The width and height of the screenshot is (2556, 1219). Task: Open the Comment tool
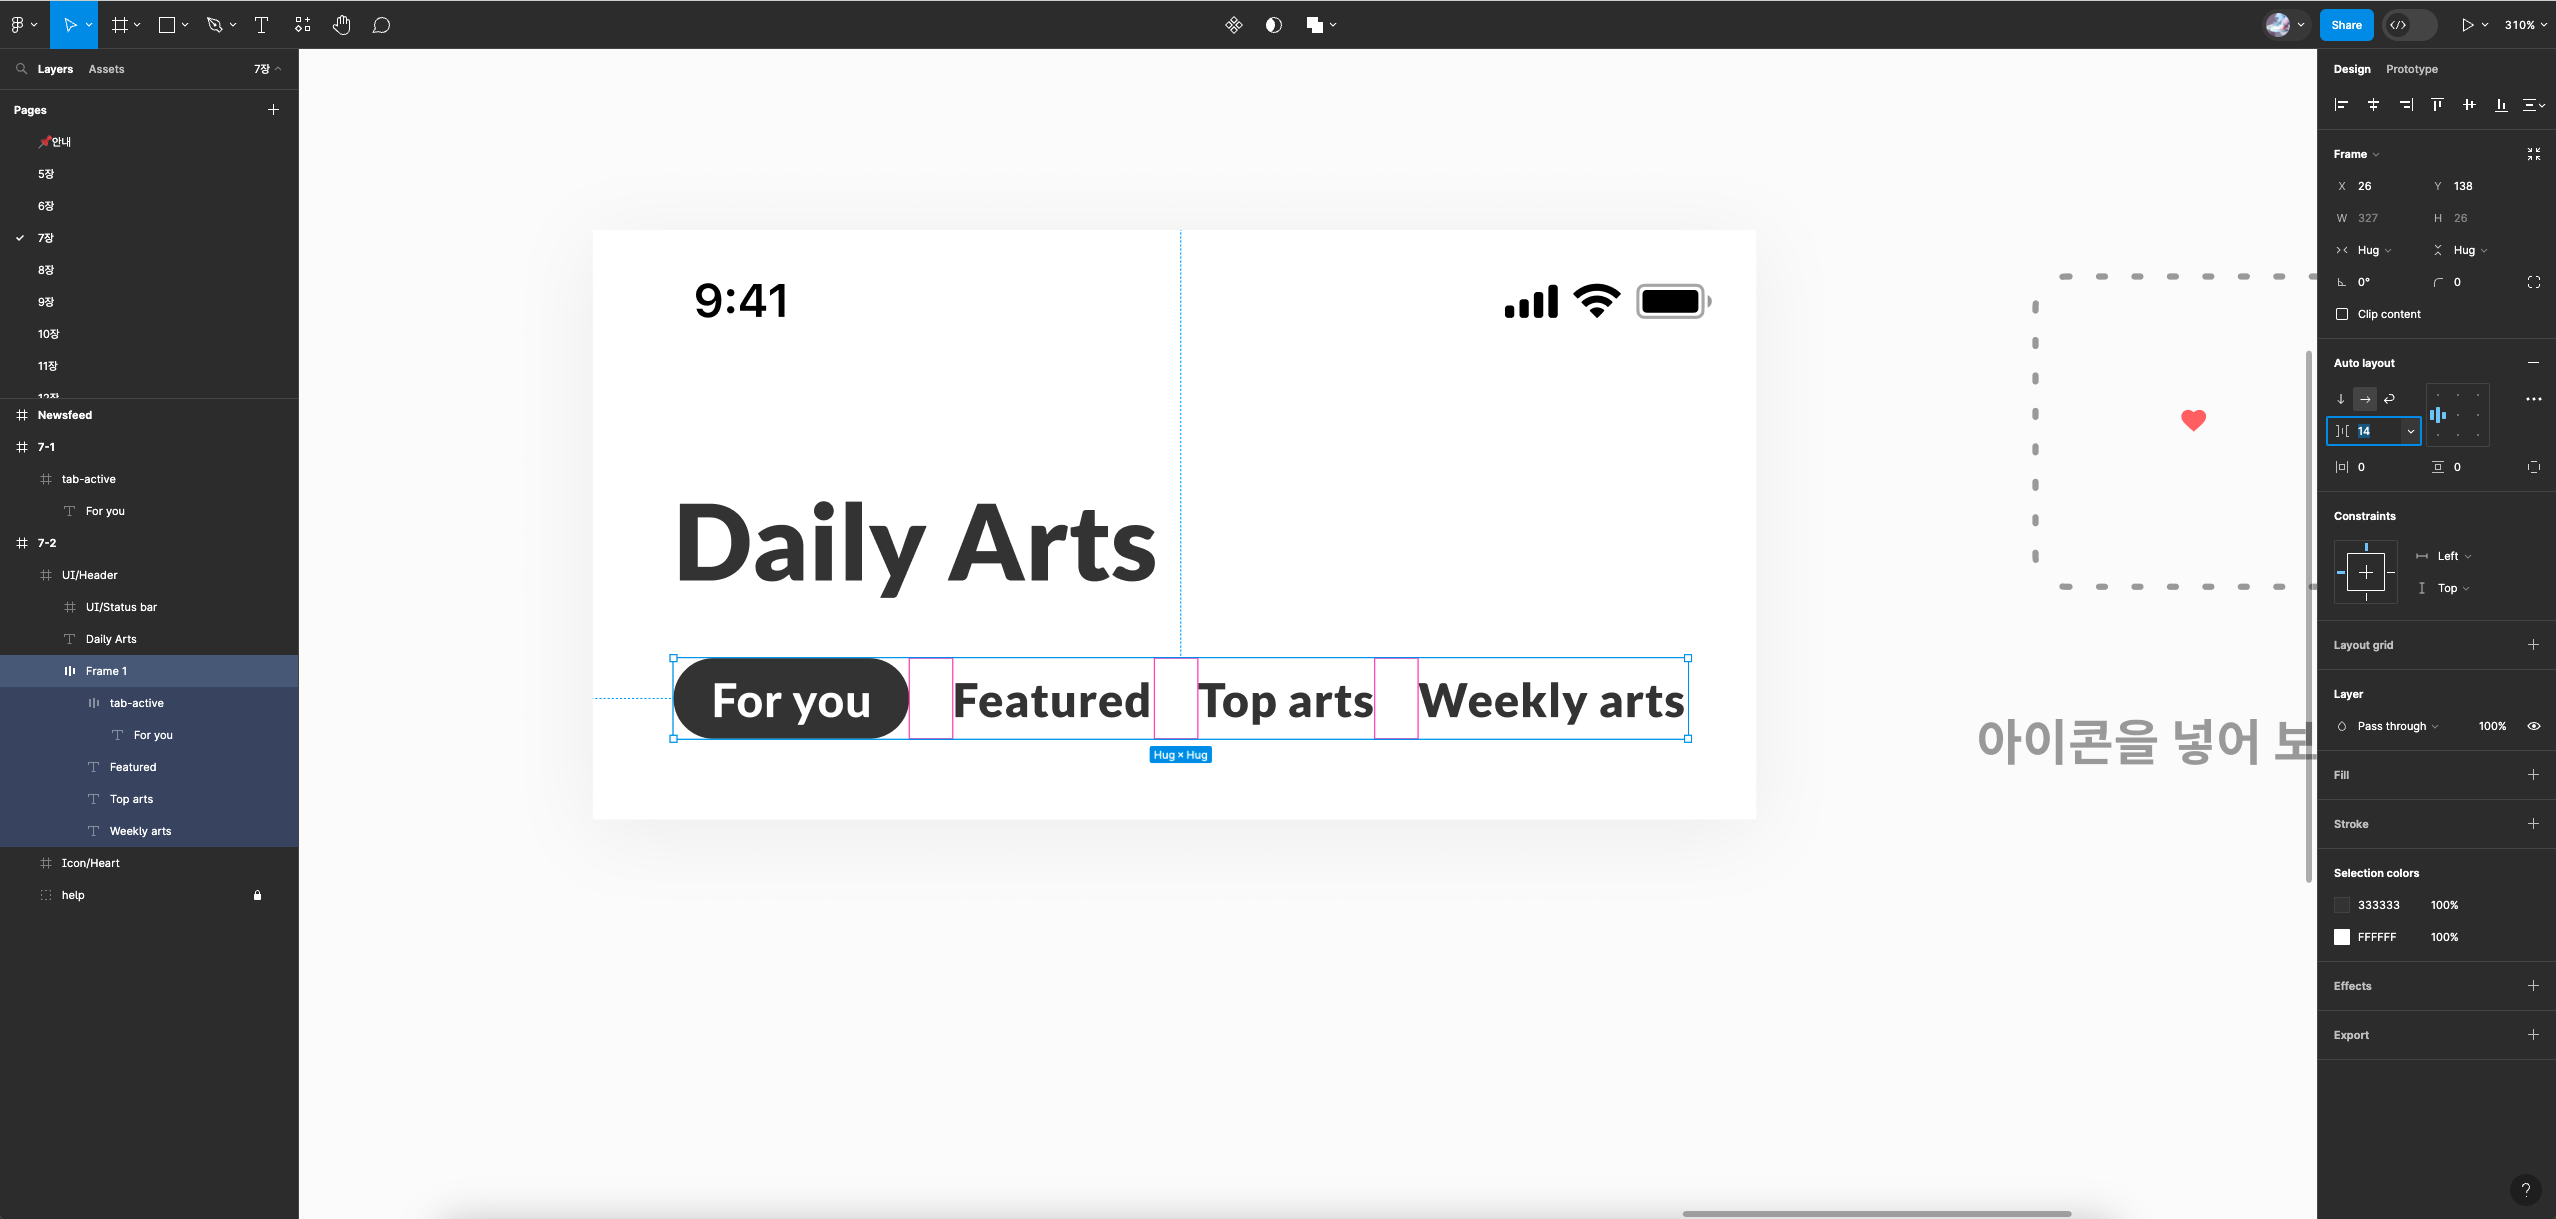tap(381, 25)
